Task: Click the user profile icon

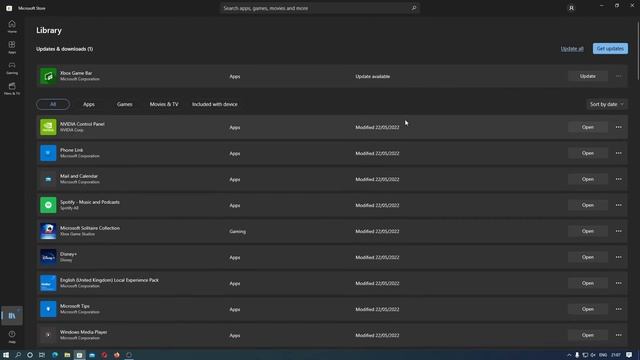Action: 571,8
